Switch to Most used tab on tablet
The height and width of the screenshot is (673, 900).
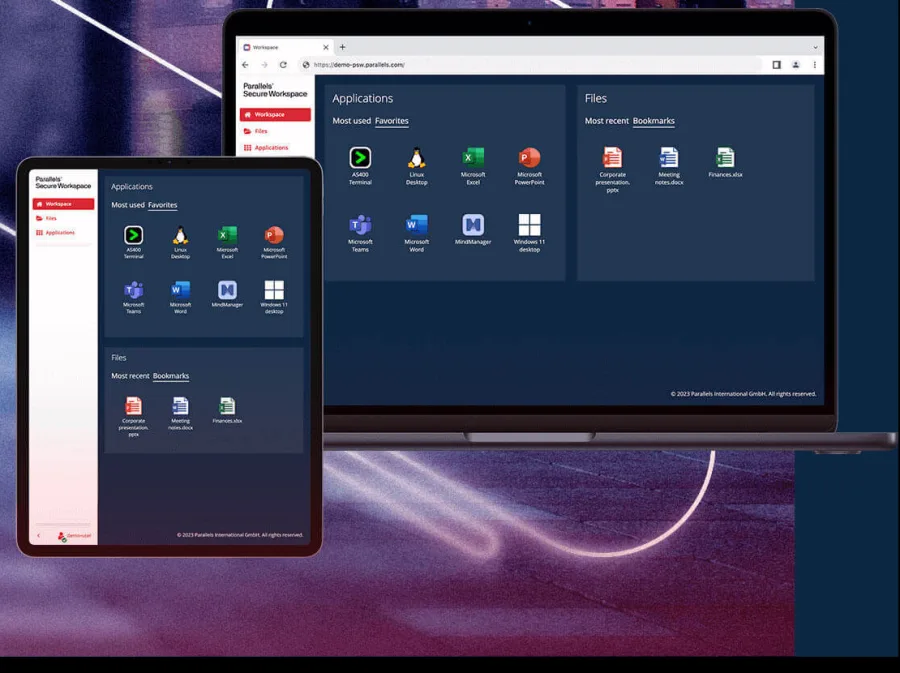point(127,205)
